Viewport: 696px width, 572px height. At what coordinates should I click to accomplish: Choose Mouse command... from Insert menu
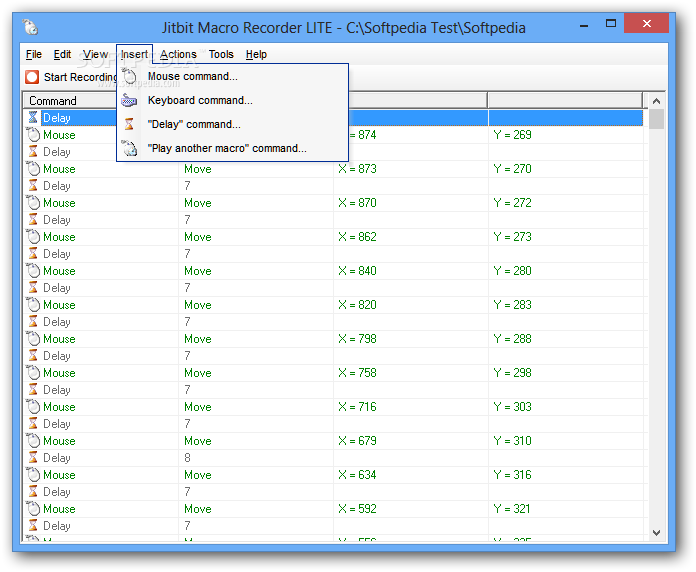tap(233, 76)
